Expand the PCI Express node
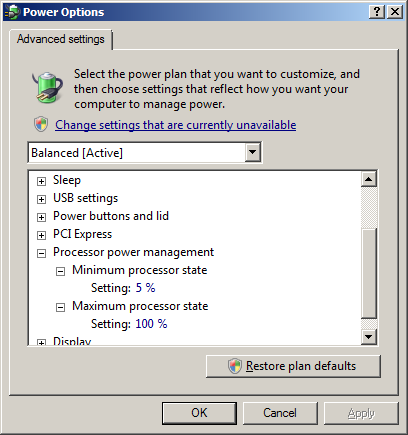This screenshot has width=408, height=435. (x=41, y=235)
